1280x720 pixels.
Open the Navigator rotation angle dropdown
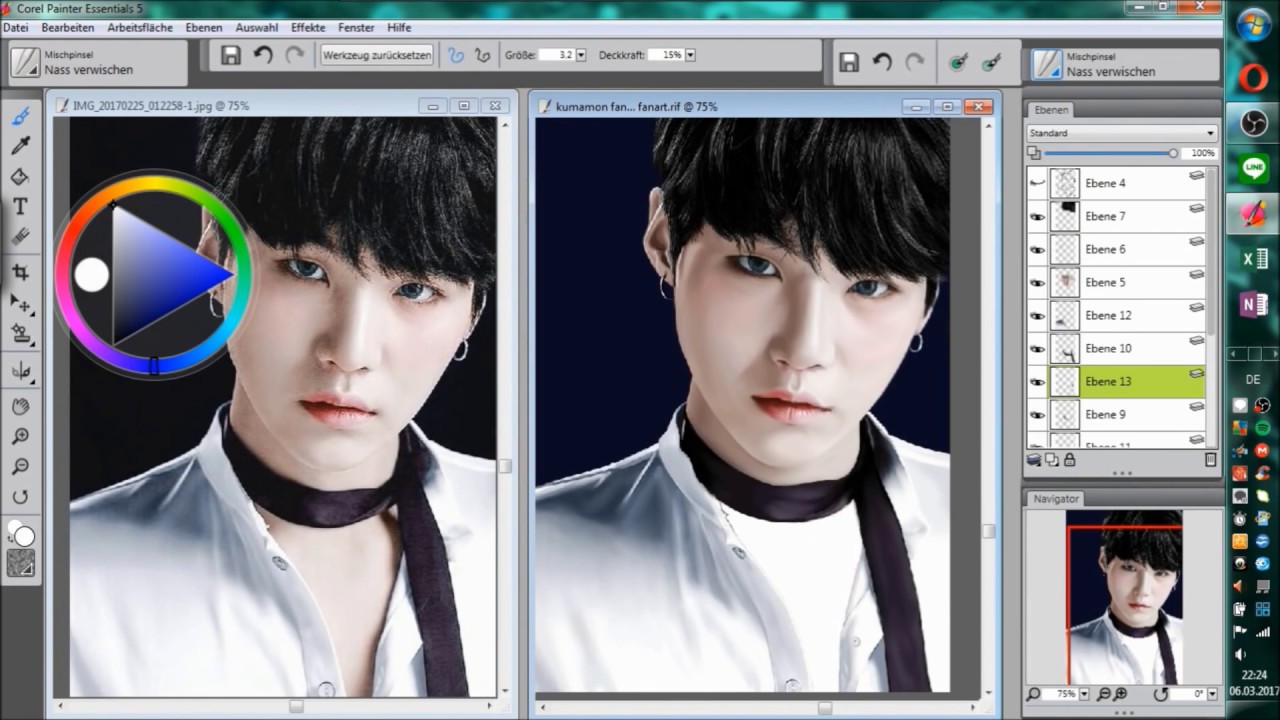click(1212, 694)
